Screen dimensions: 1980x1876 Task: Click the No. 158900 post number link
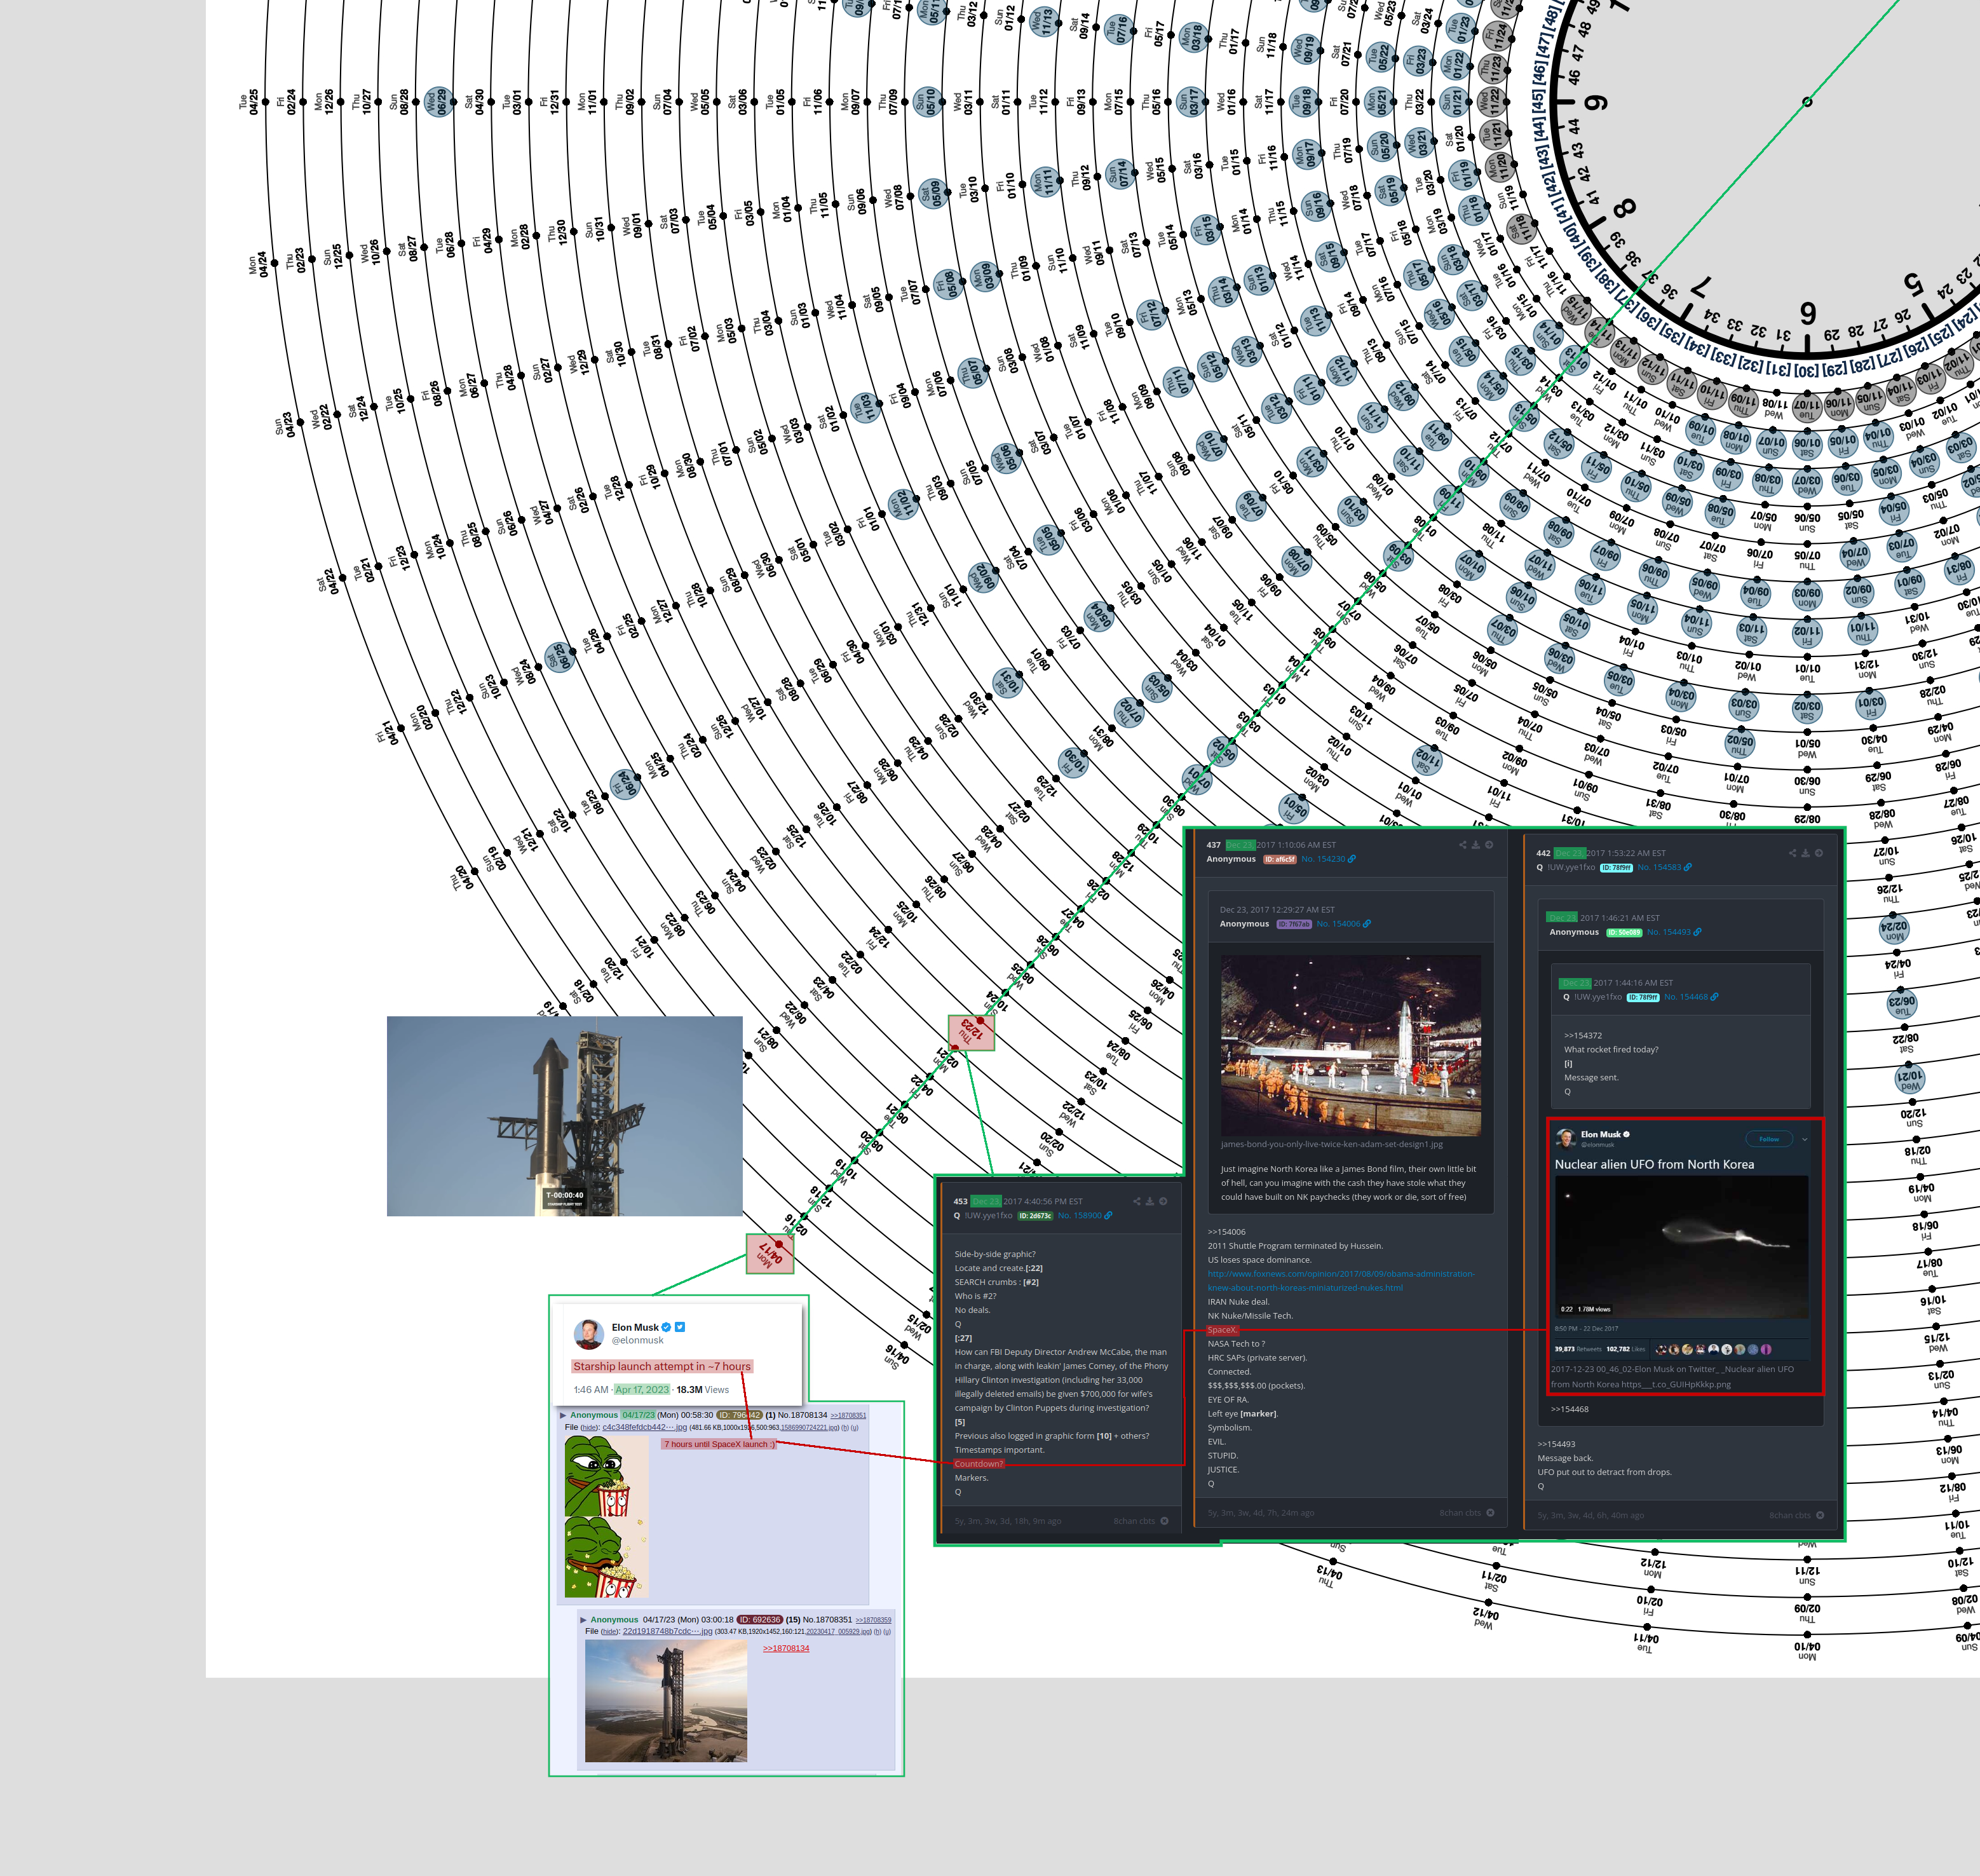[x=1080, y=1216]
